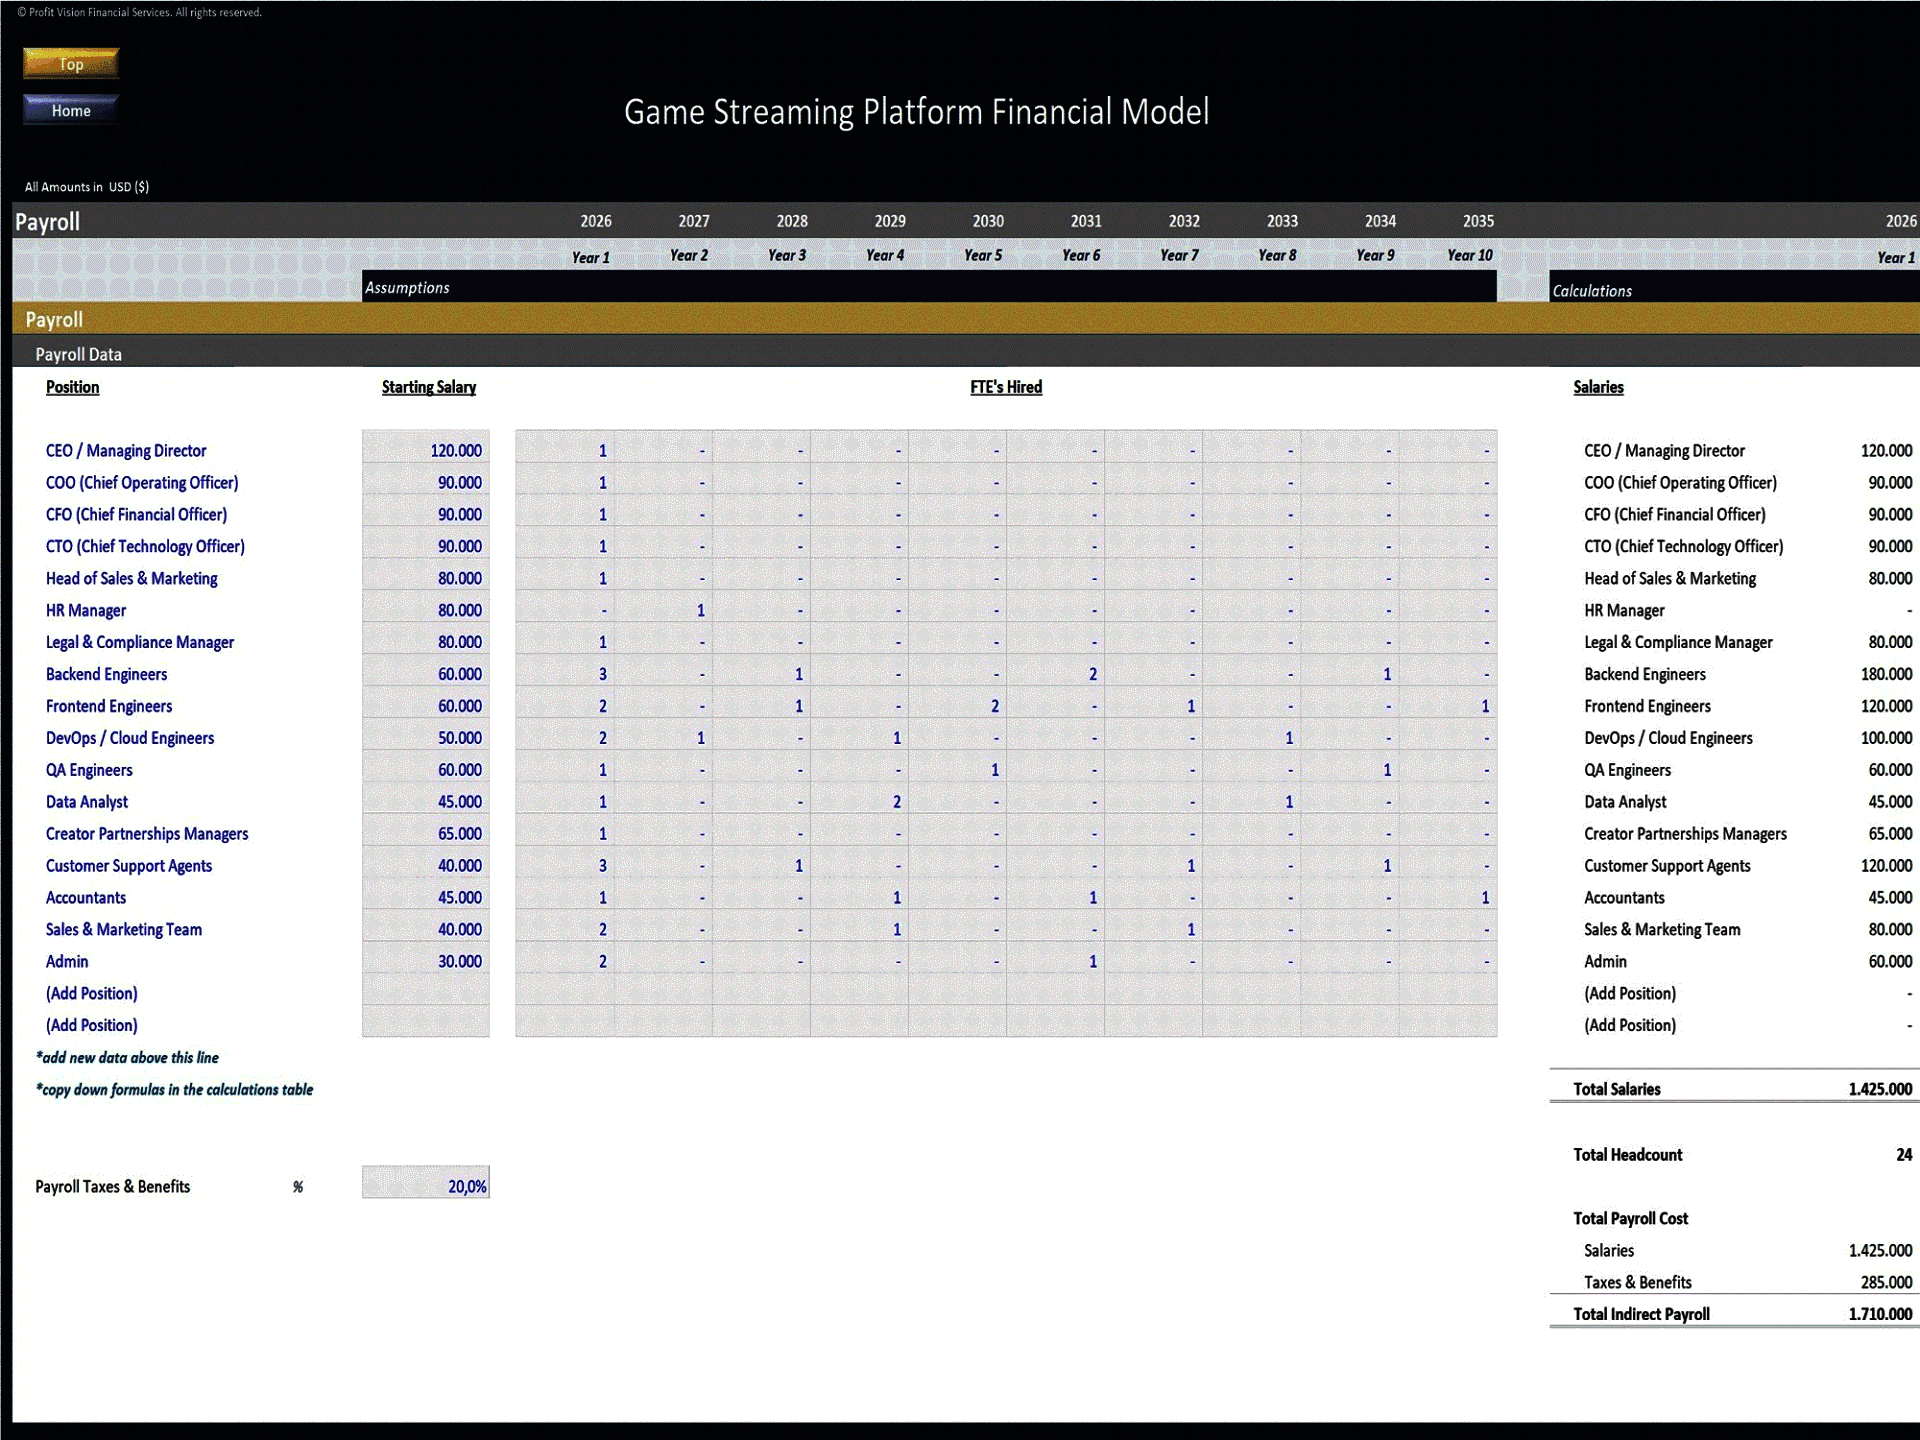Screen dimensions: 1920x1440
Task: Click Admin Year 6 FTE value 1
Action: [x=1055, y=962]
